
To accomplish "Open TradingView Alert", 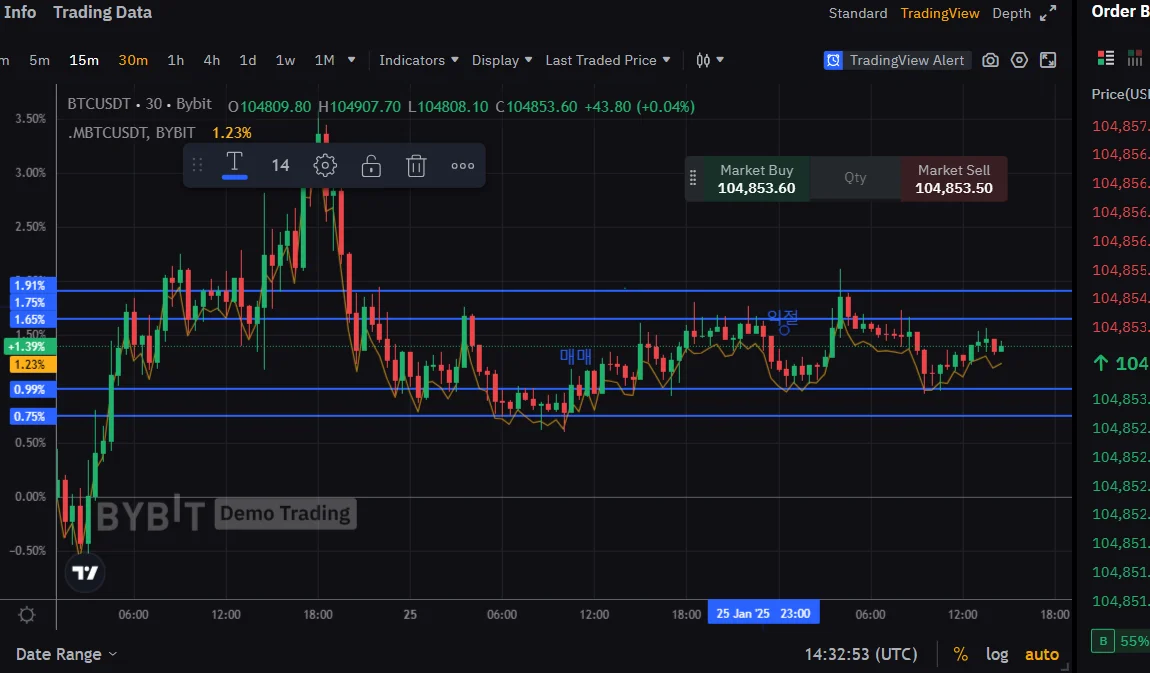I will pyautogui.click(x=897, y=60).
